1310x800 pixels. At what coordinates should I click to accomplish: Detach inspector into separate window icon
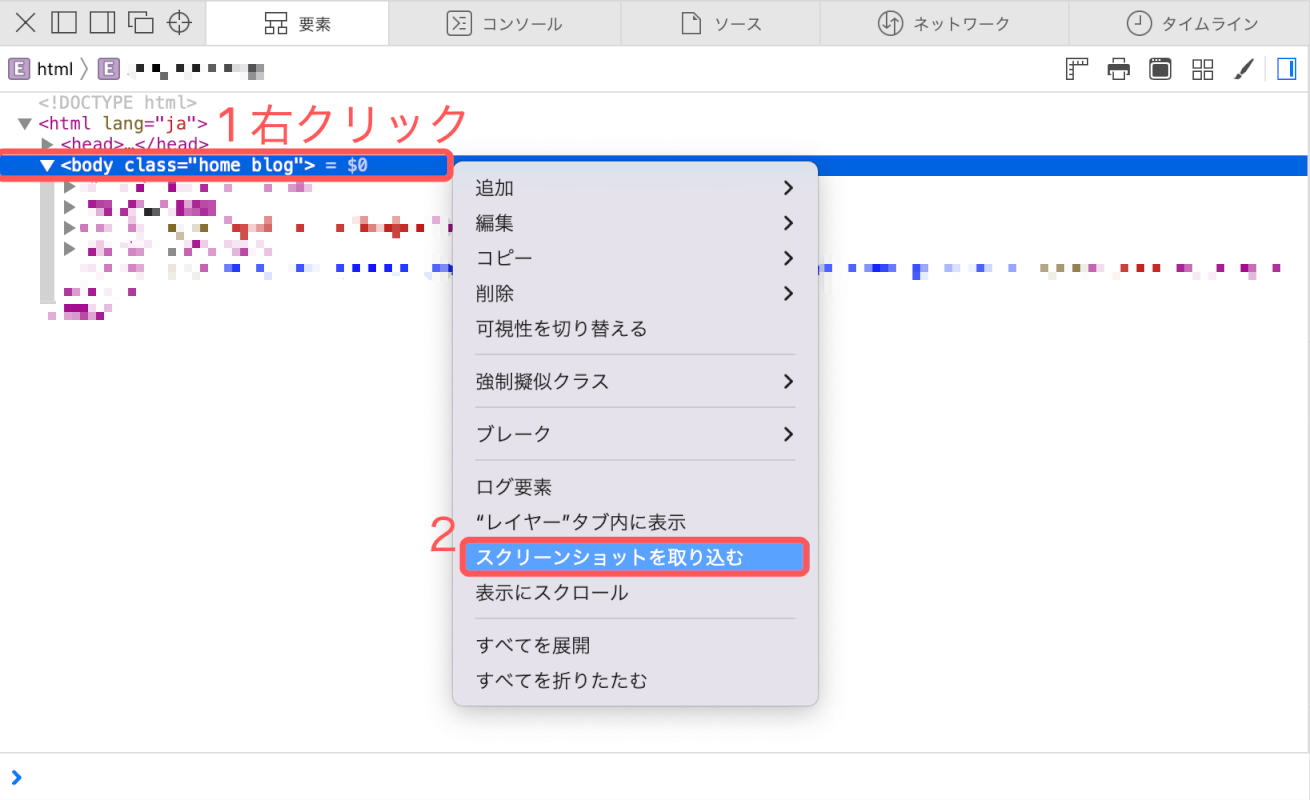(141, 22)
